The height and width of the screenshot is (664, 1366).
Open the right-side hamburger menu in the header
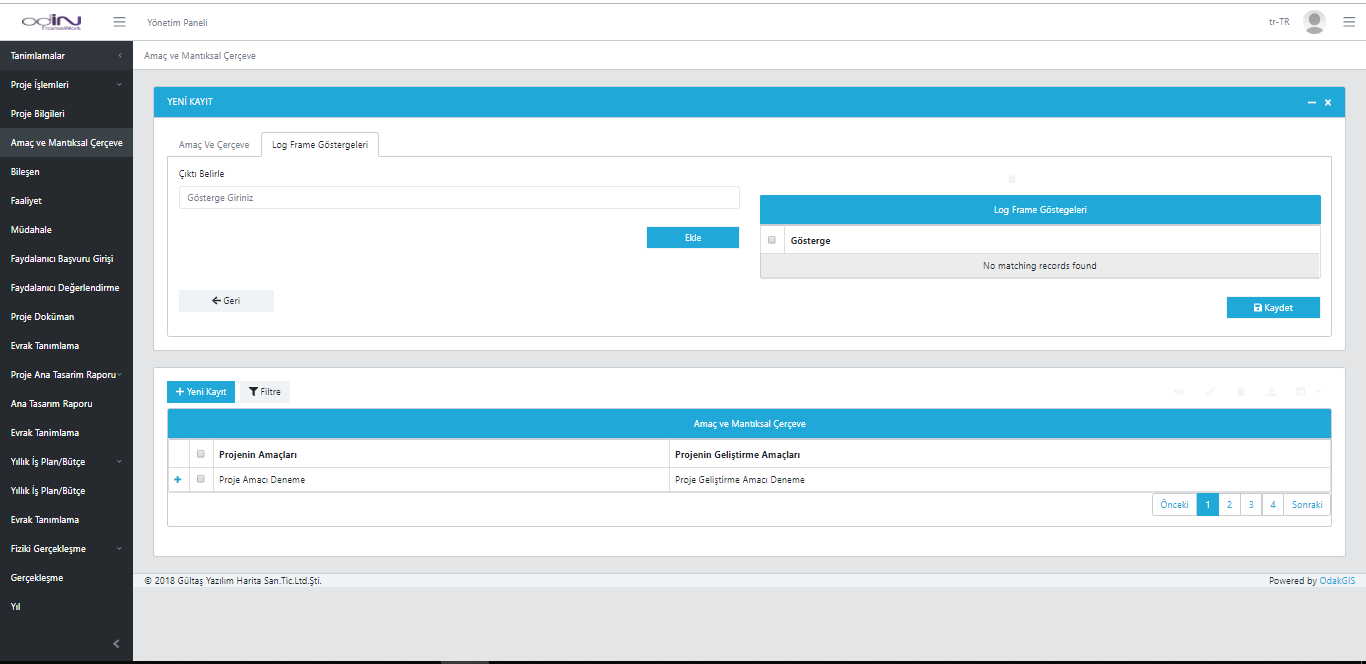[1348, 22]
